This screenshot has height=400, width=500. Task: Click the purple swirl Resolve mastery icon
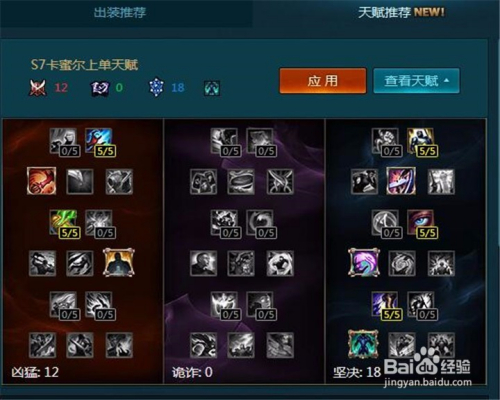364,262
